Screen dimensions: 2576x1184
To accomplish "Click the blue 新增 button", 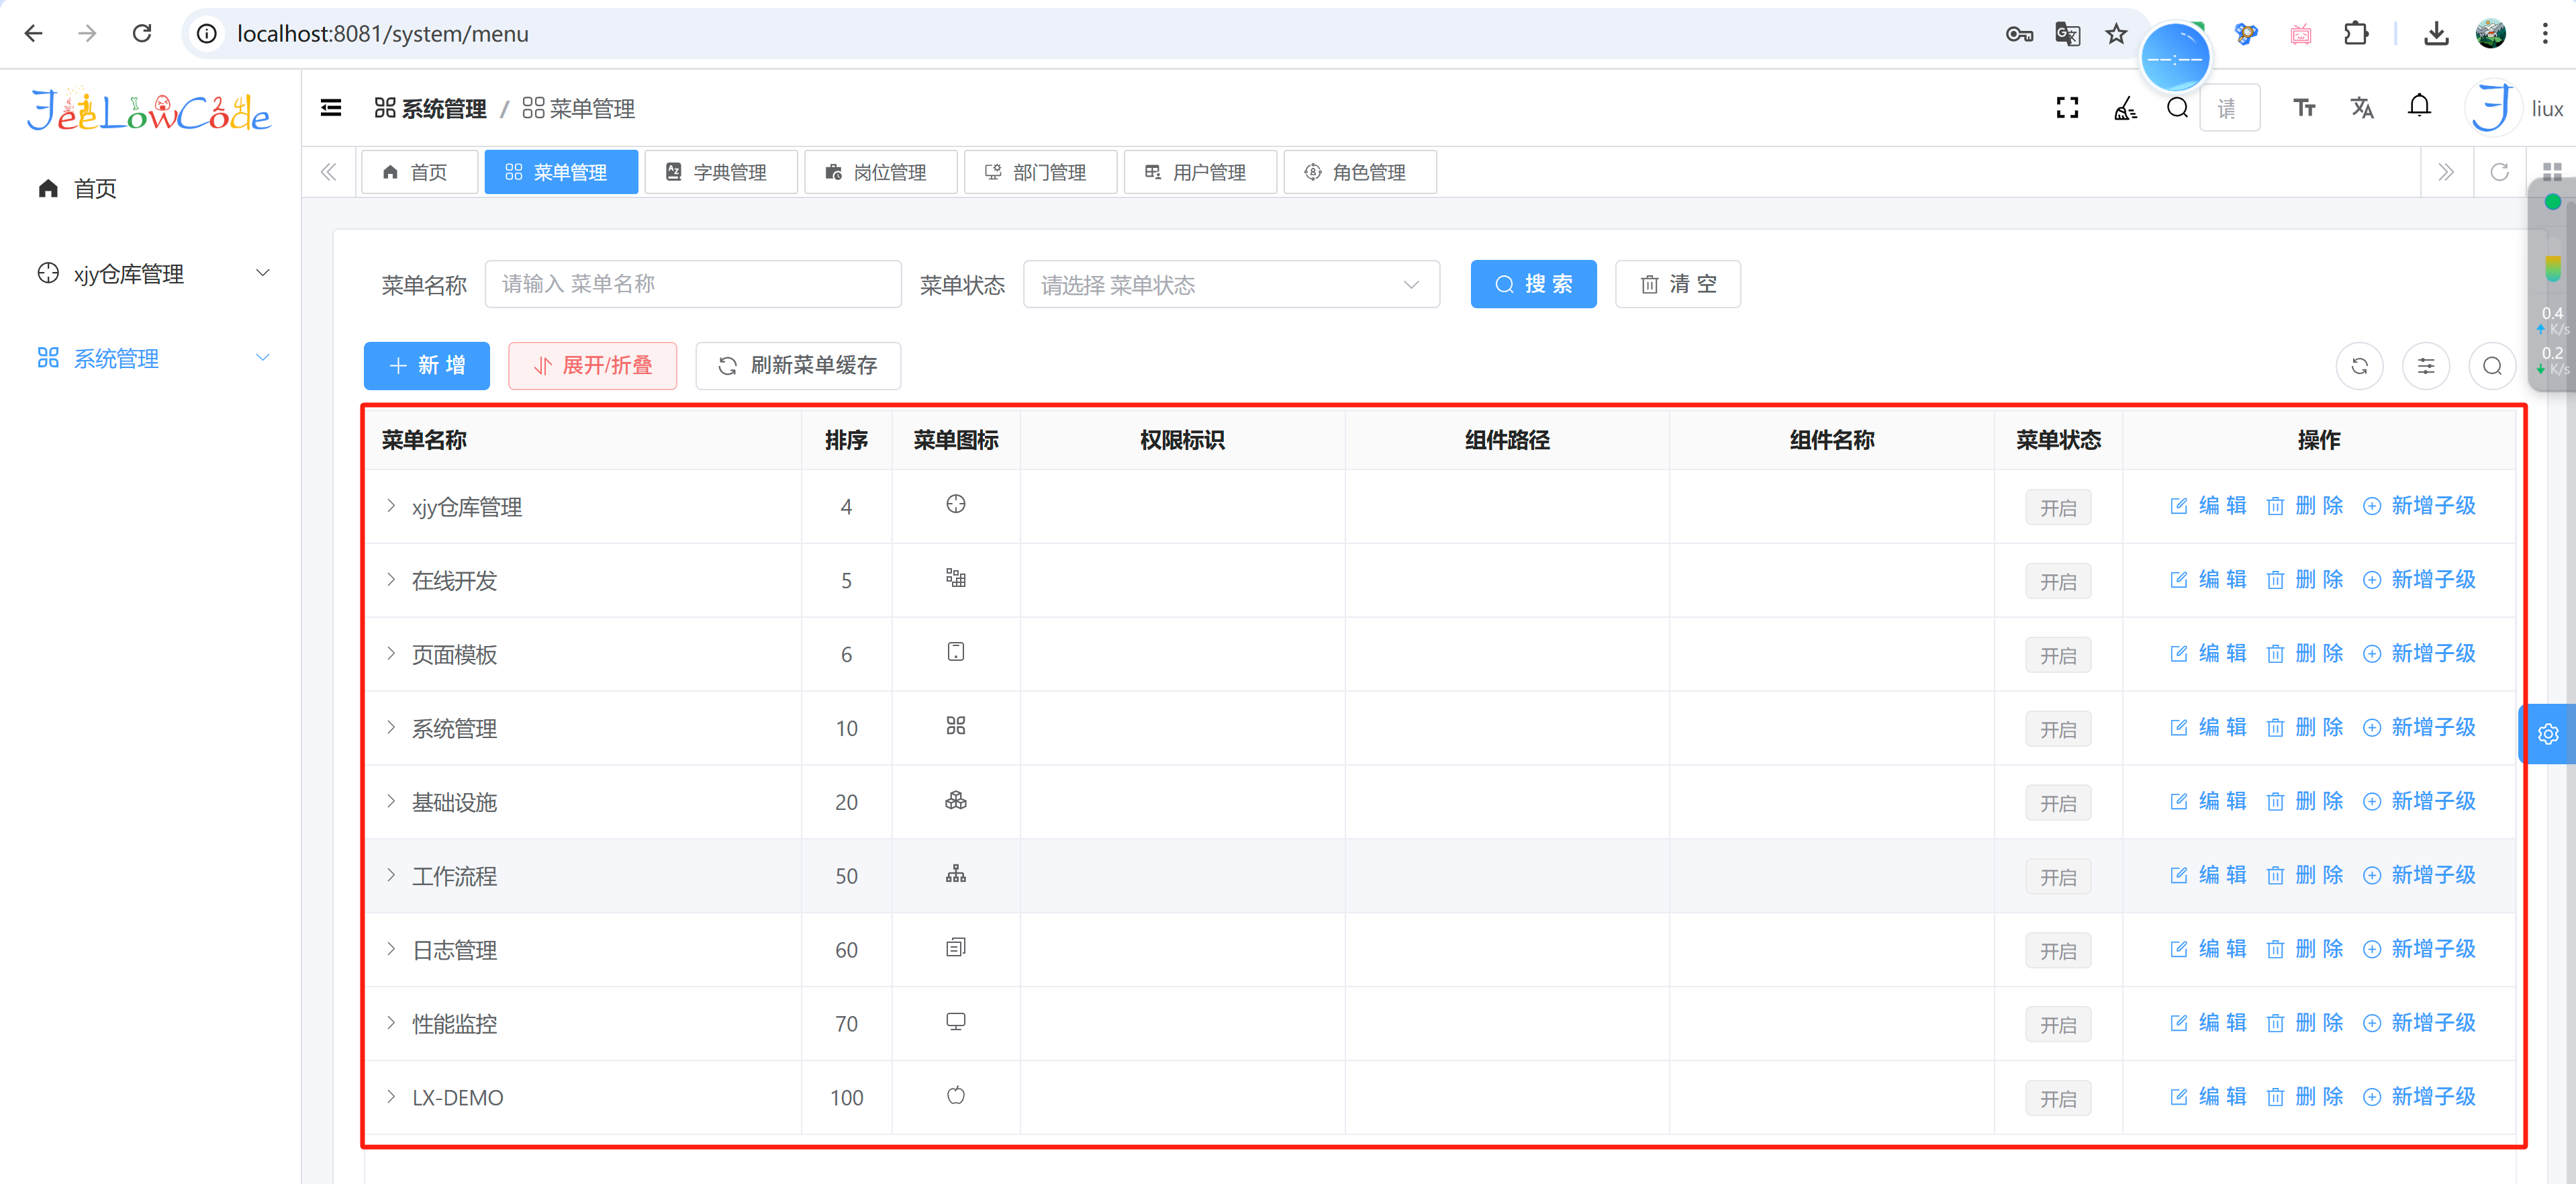I will [426, 366].
